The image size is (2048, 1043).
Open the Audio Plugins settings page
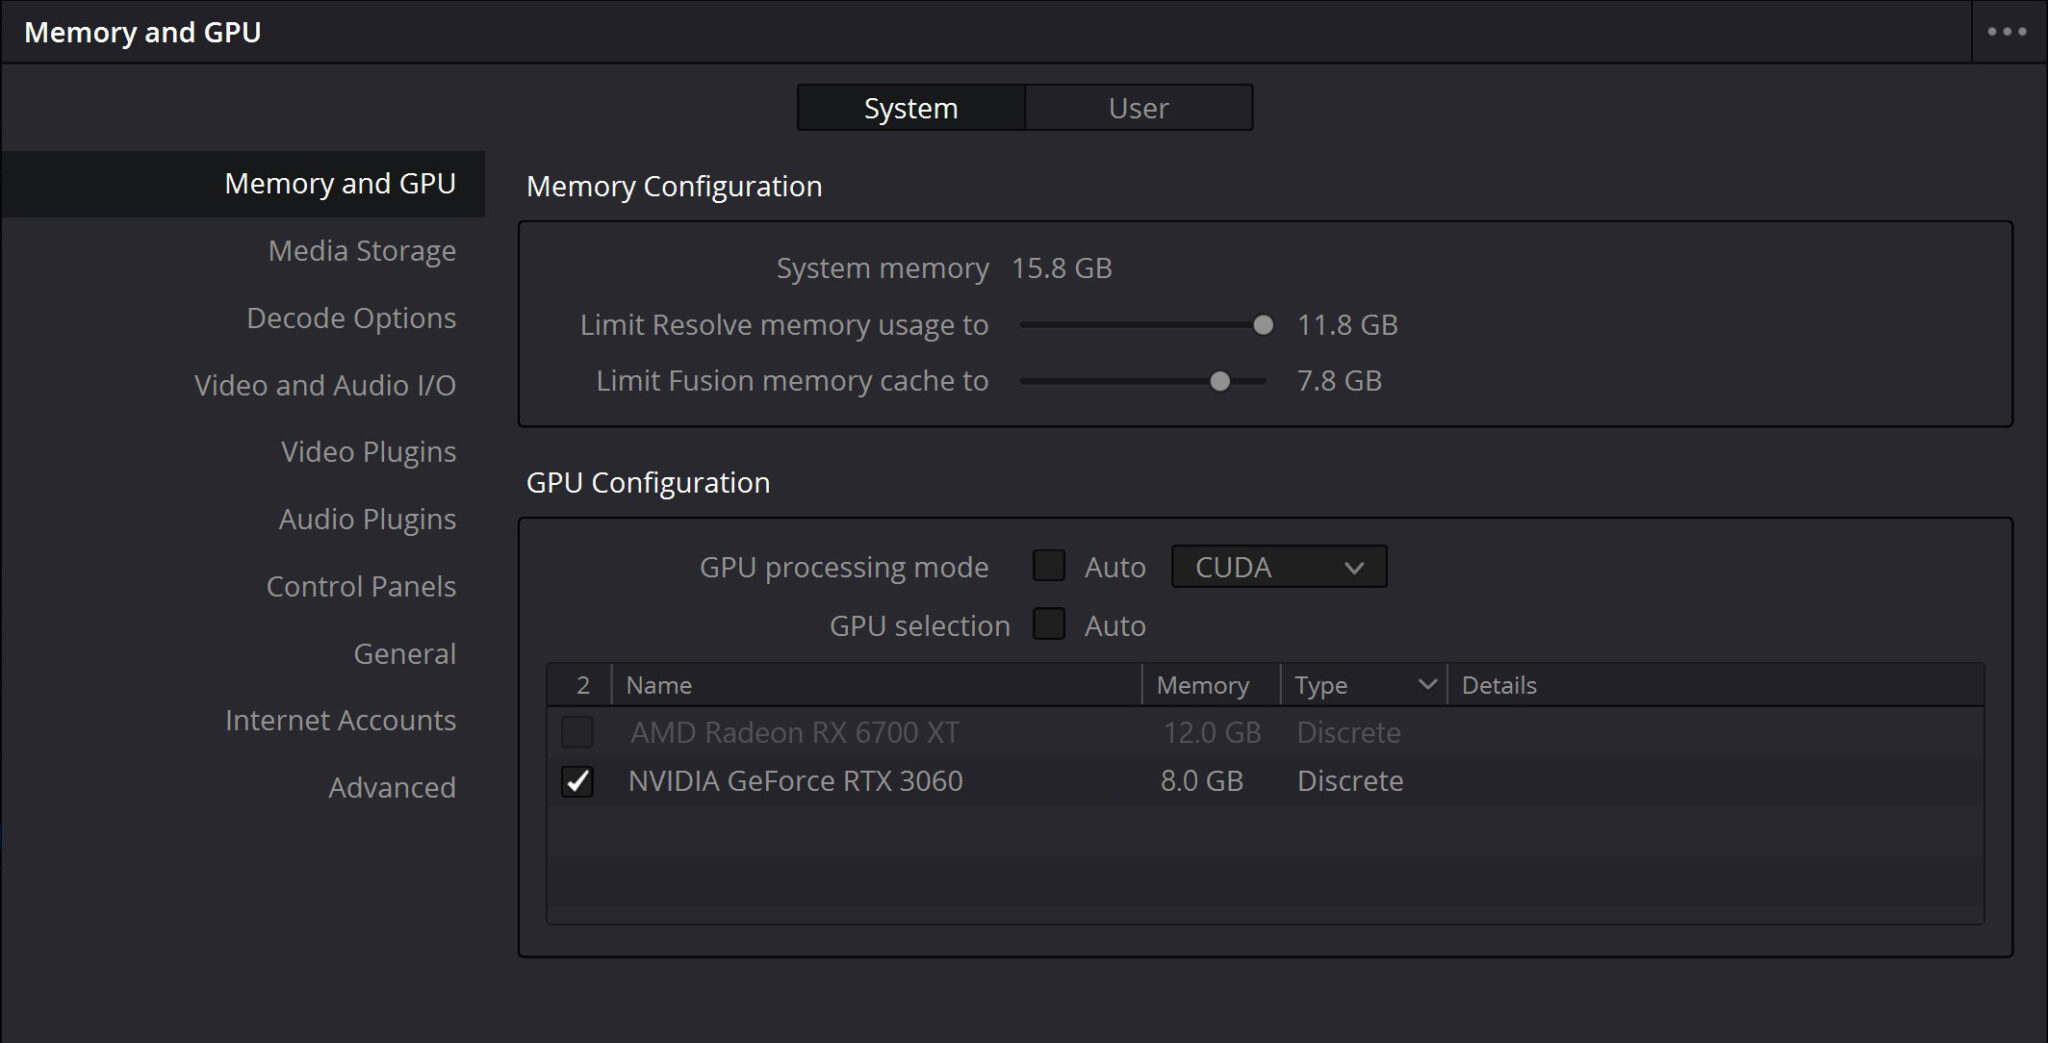point(367,518)
